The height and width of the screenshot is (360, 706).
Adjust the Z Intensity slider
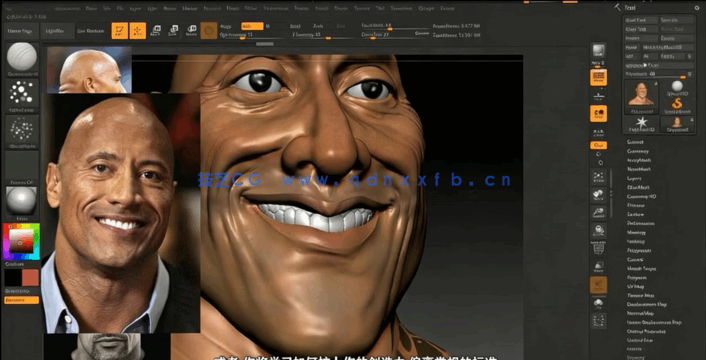pyautogui.click(x=323, y=35)
